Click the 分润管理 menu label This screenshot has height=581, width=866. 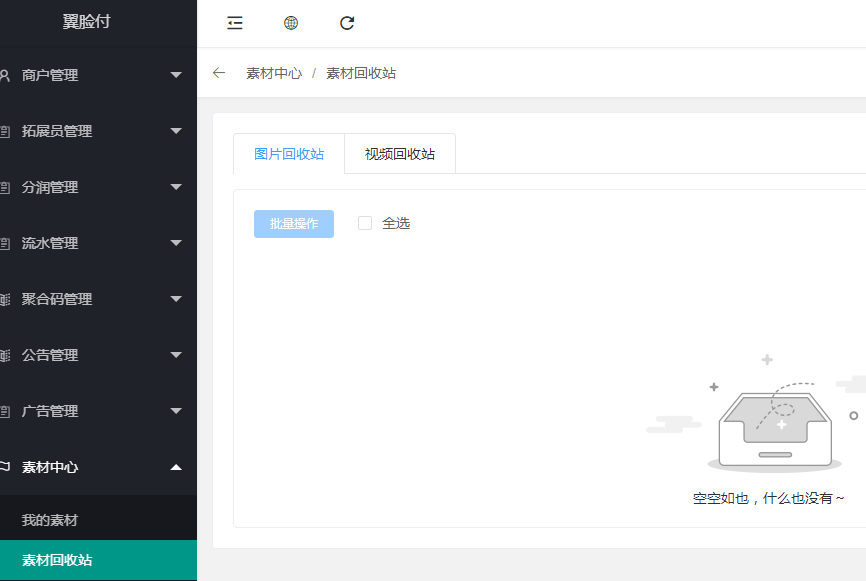coord(50,187)
